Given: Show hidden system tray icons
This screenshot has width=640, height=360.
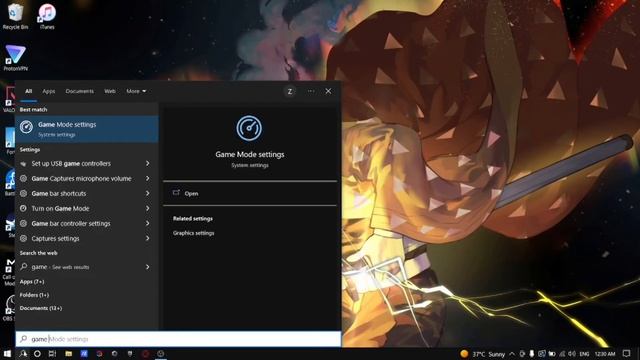Looking at the screenshot, I should click(x=512, y=354).
